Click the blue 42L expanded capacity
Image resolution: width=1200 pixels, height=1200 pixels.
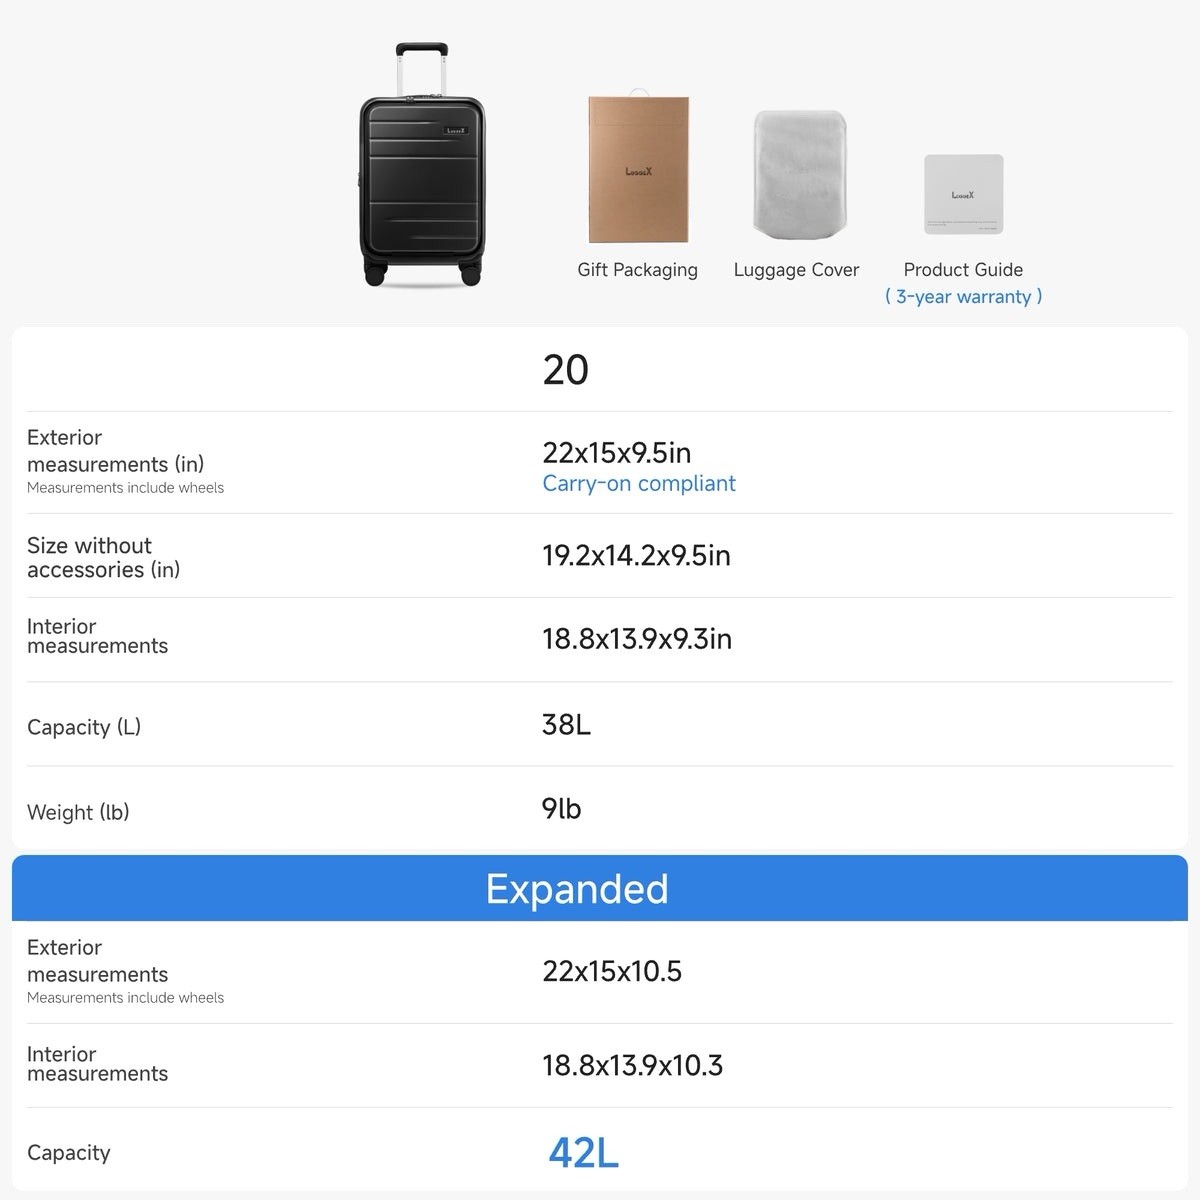[x=584, y=1153]
